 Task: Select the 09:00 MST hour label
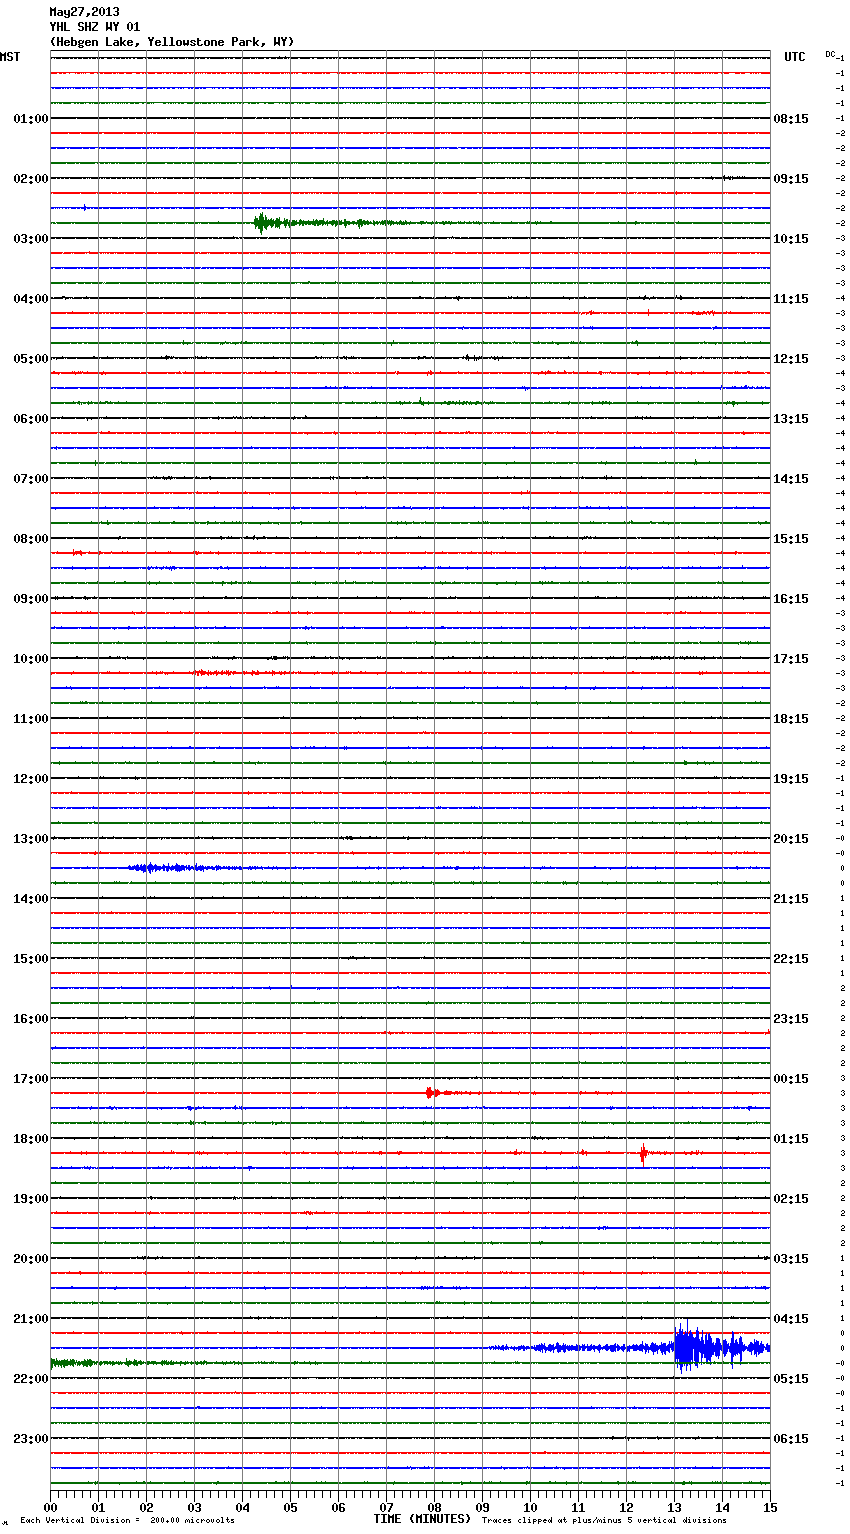point(30,599)
